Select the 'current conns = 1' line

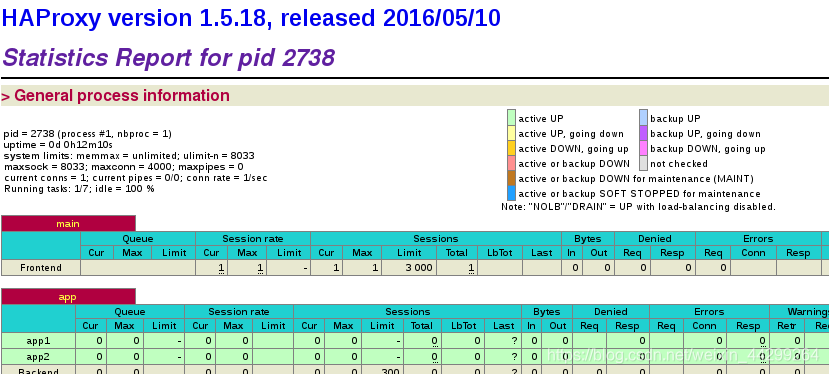[x=135, y=178]
